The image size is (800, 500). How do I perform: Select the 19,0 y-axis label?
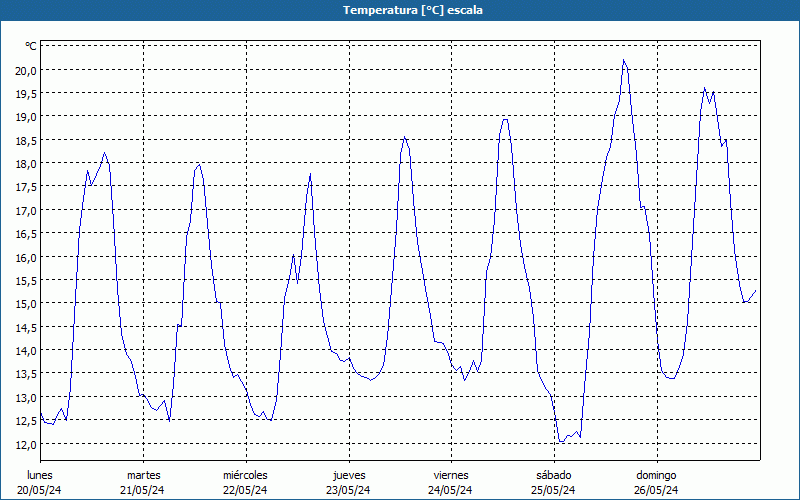click(x=26, y=117)
